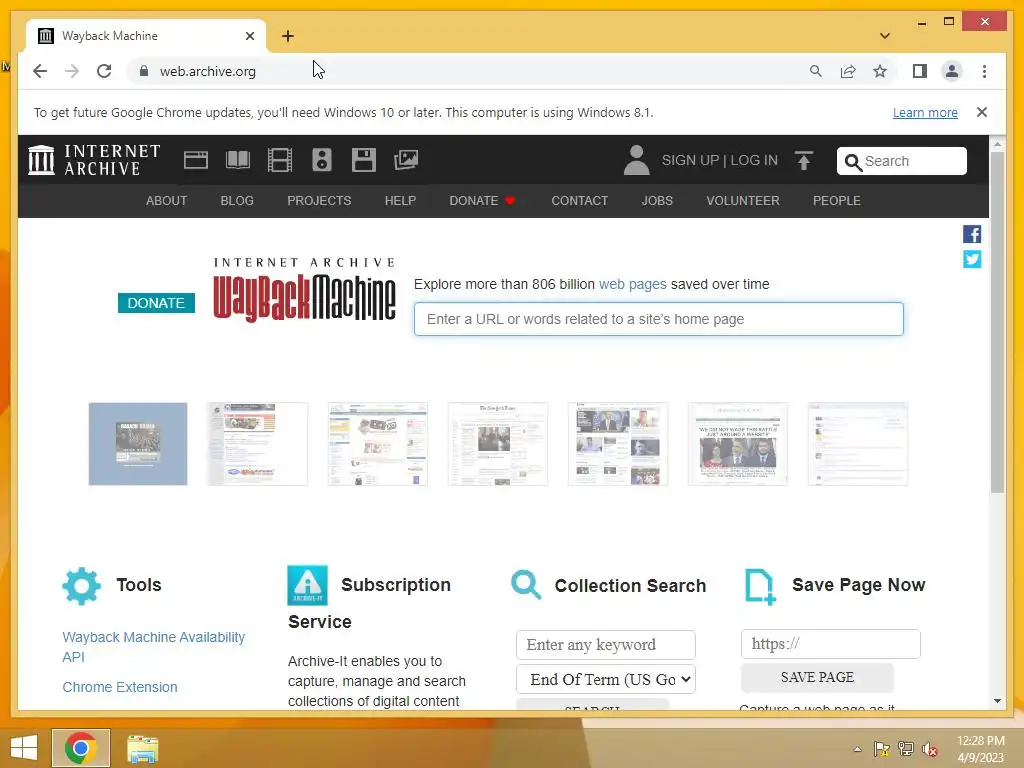Open the Internet Archive home logo
Screen dimensions: 1024x768
95,160
